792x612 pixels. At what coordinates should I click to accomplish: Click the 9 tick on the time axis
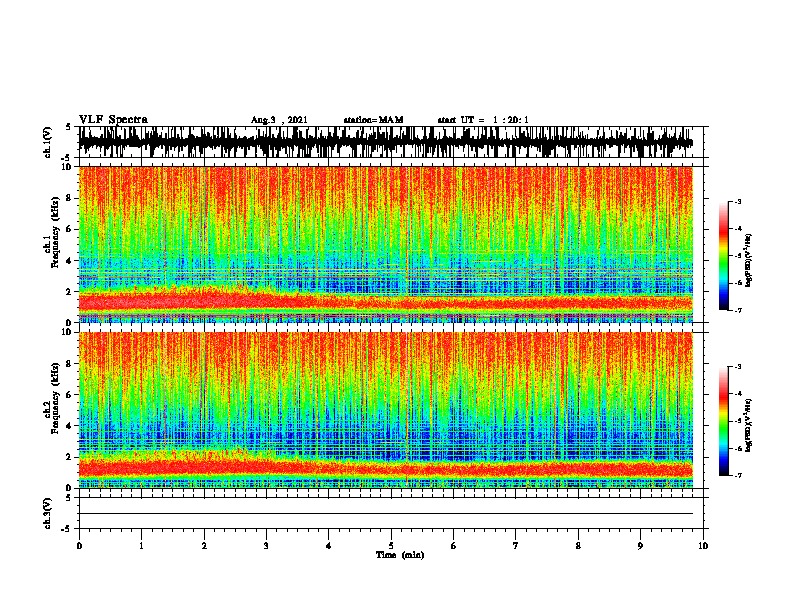tap(640, 546)
